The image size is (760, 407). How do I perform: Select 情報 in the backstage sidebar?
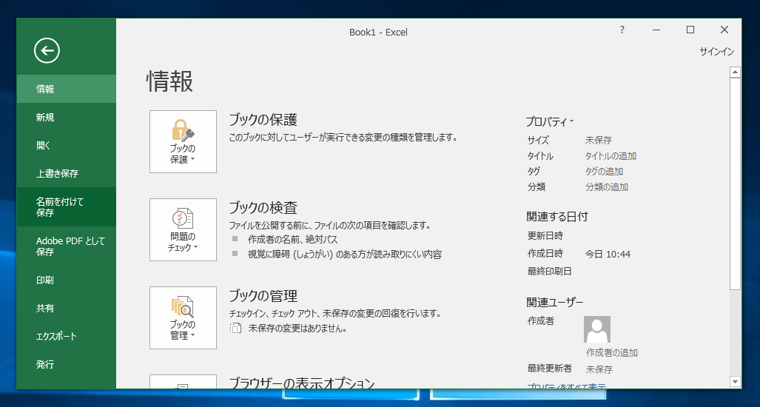tap(66, 89)
